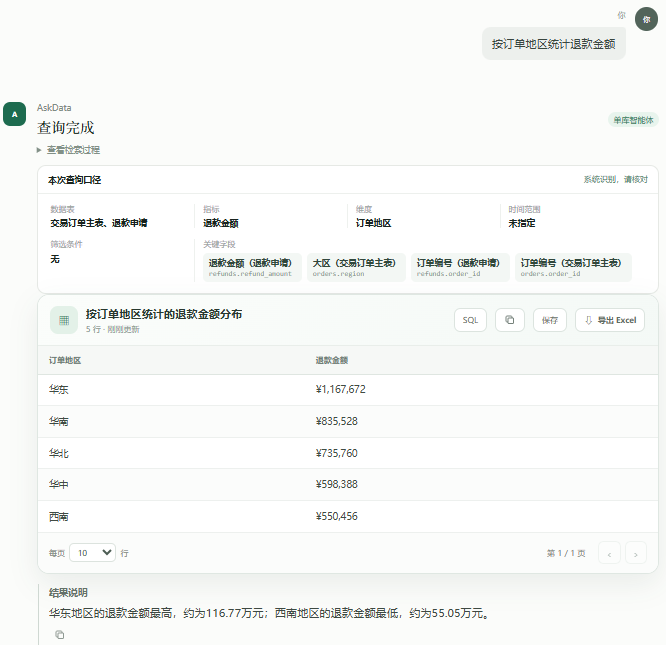Open the rows-per-page dropdown showing 10

pos(93,552)
